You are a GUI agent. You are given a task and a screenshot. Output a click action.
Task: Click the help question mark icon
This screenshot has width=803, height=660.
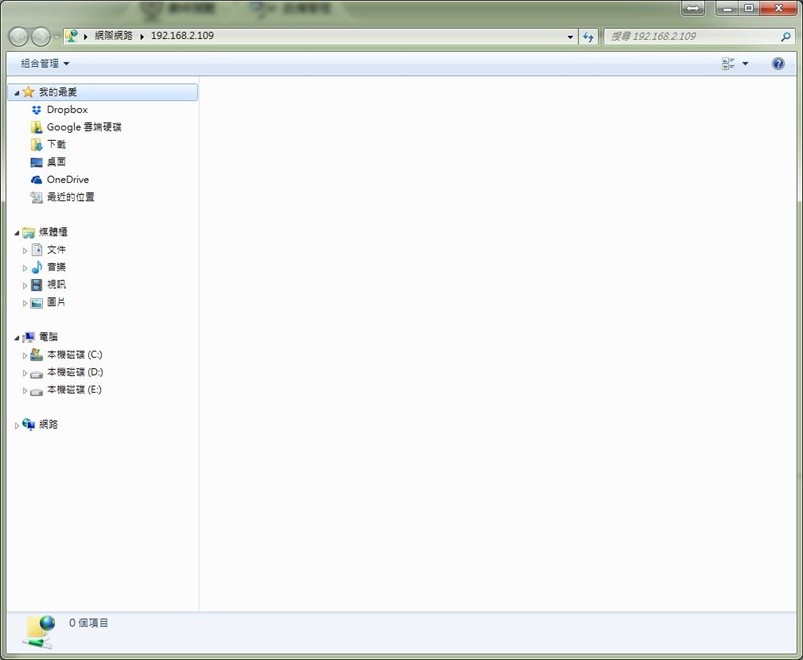click(x=778, y=63)
